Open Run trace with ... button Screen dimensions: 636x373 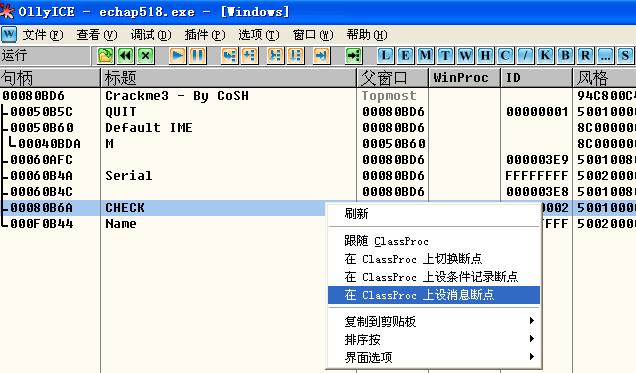[x=605, y=56]
